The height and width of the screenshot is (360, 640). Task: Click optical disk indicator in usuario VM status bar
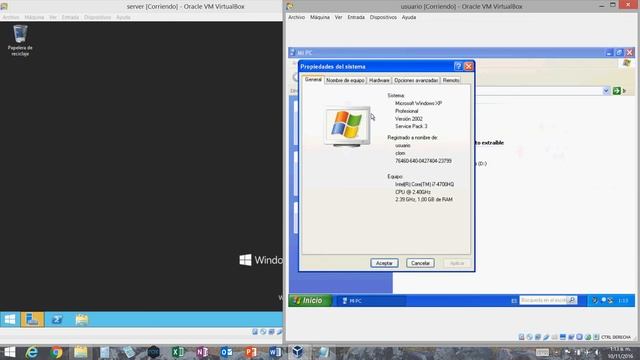(x=529, y=337)
